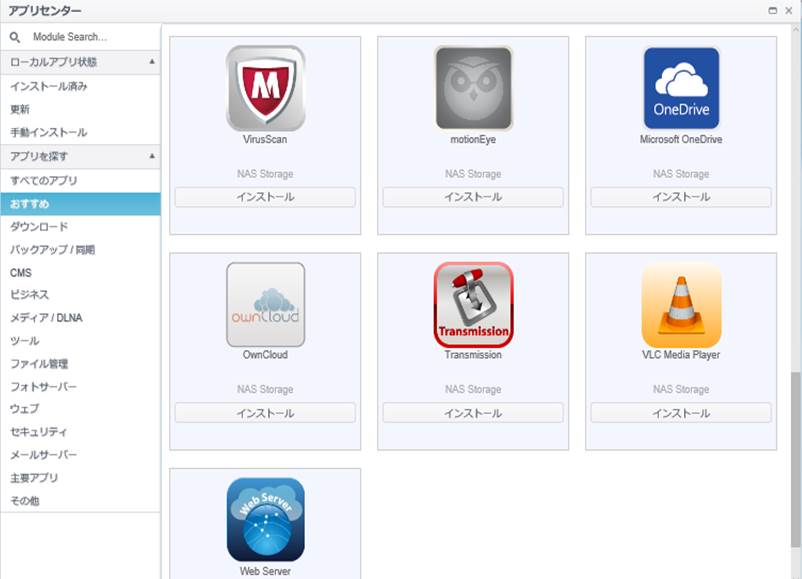Install the motionEye app
802x579 pixels.
coord(473,197)
